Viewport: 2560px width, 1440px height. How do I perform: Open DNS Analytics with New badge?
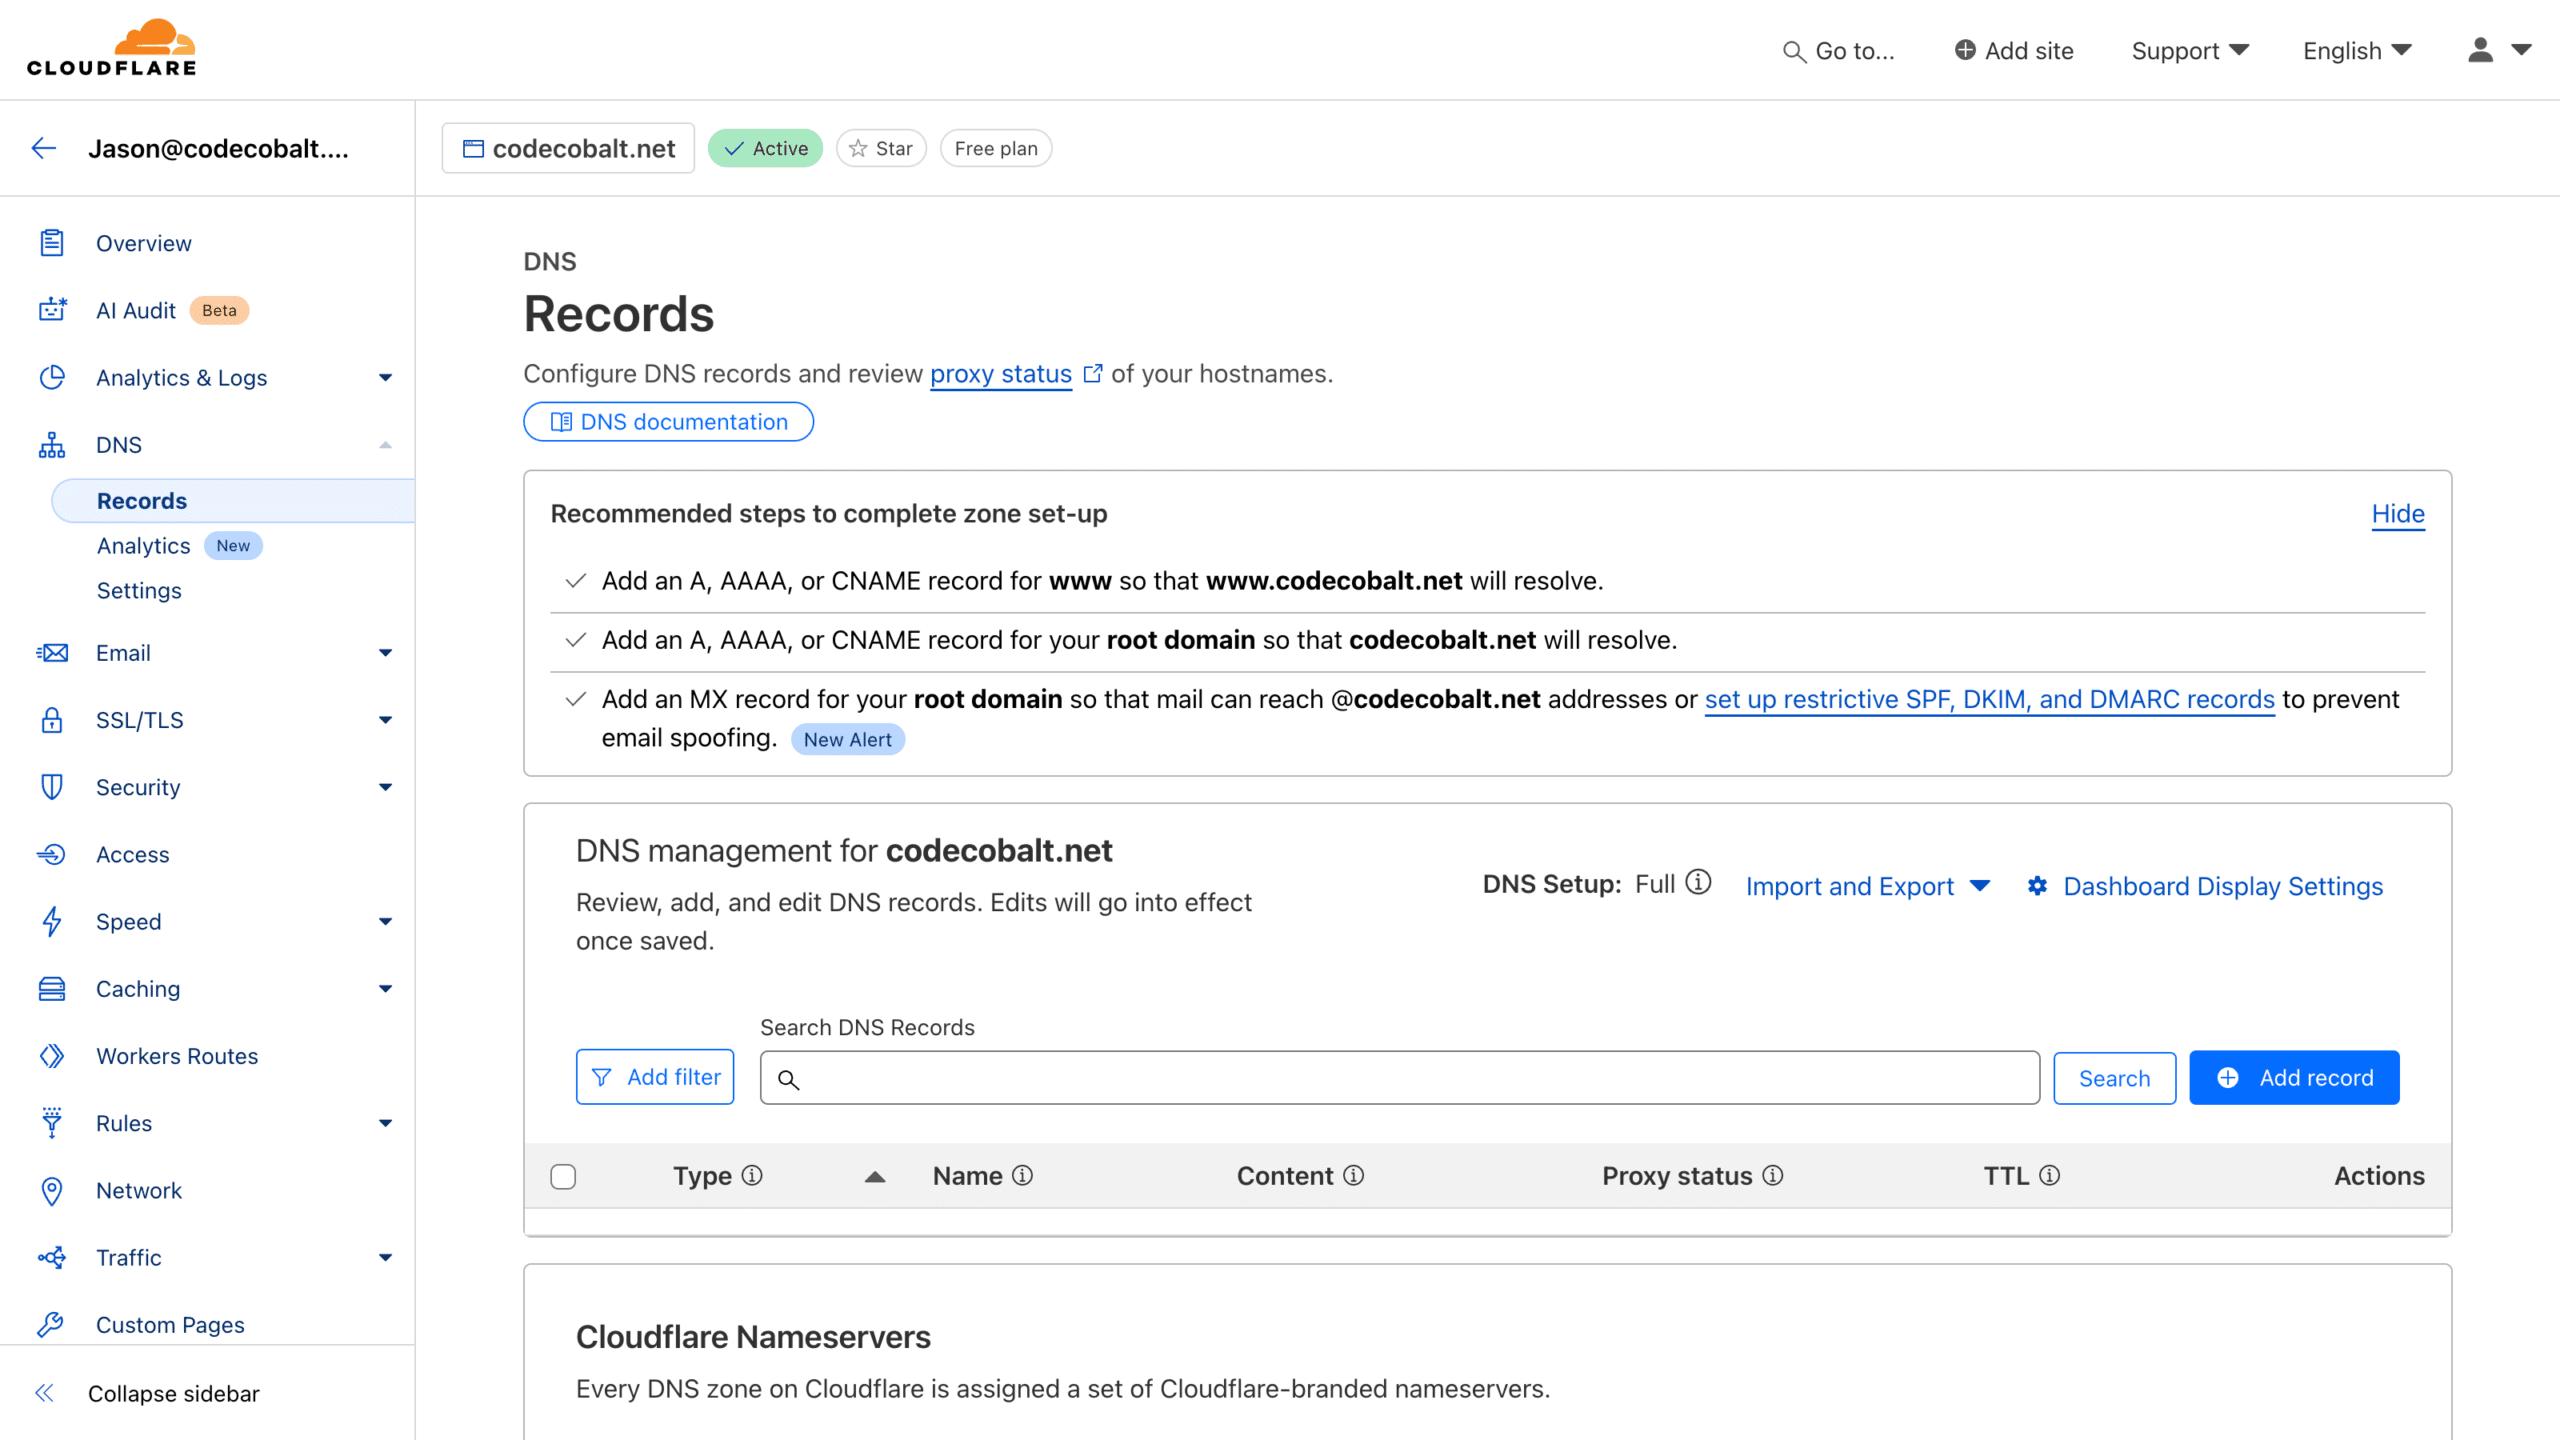coord(144,545)
